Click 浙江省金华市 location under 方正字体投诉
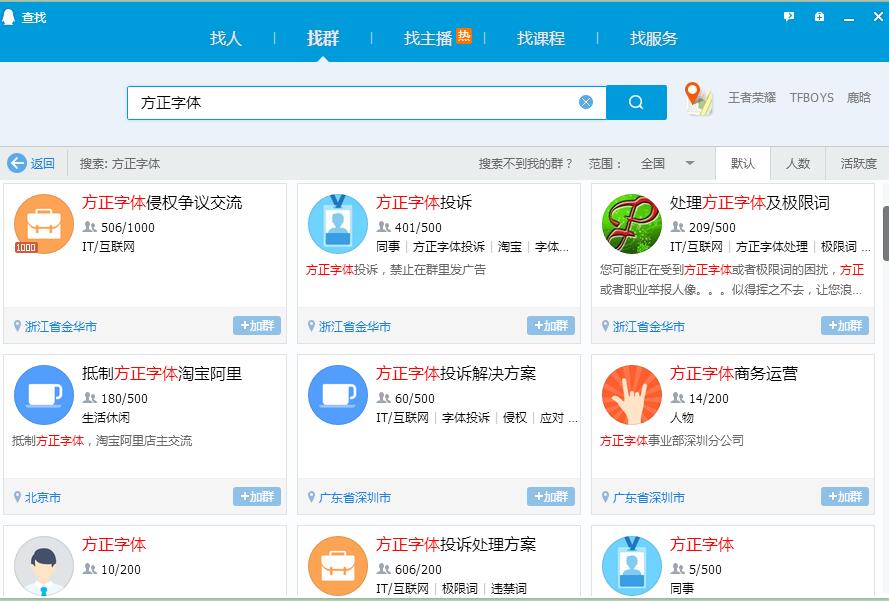Viewport: 889px width, 601px height. click(x=355, y=327)
